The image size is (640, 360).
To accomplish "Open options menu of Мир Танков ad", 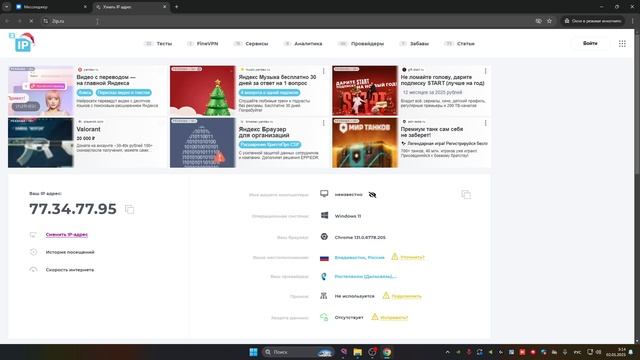I will point(485,123).
